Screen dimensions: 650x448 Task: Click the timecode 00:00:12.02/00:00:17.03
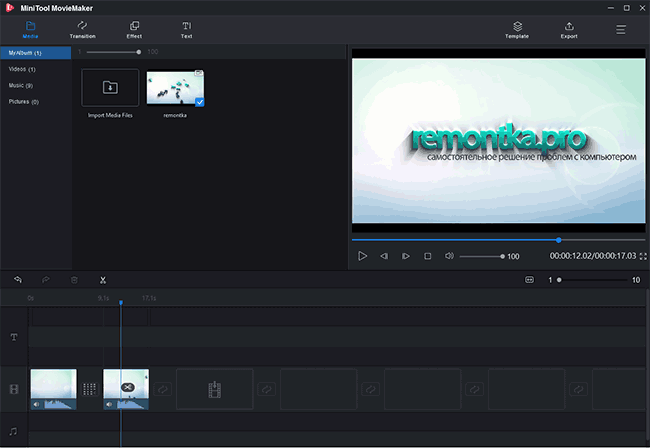(593, 256)
